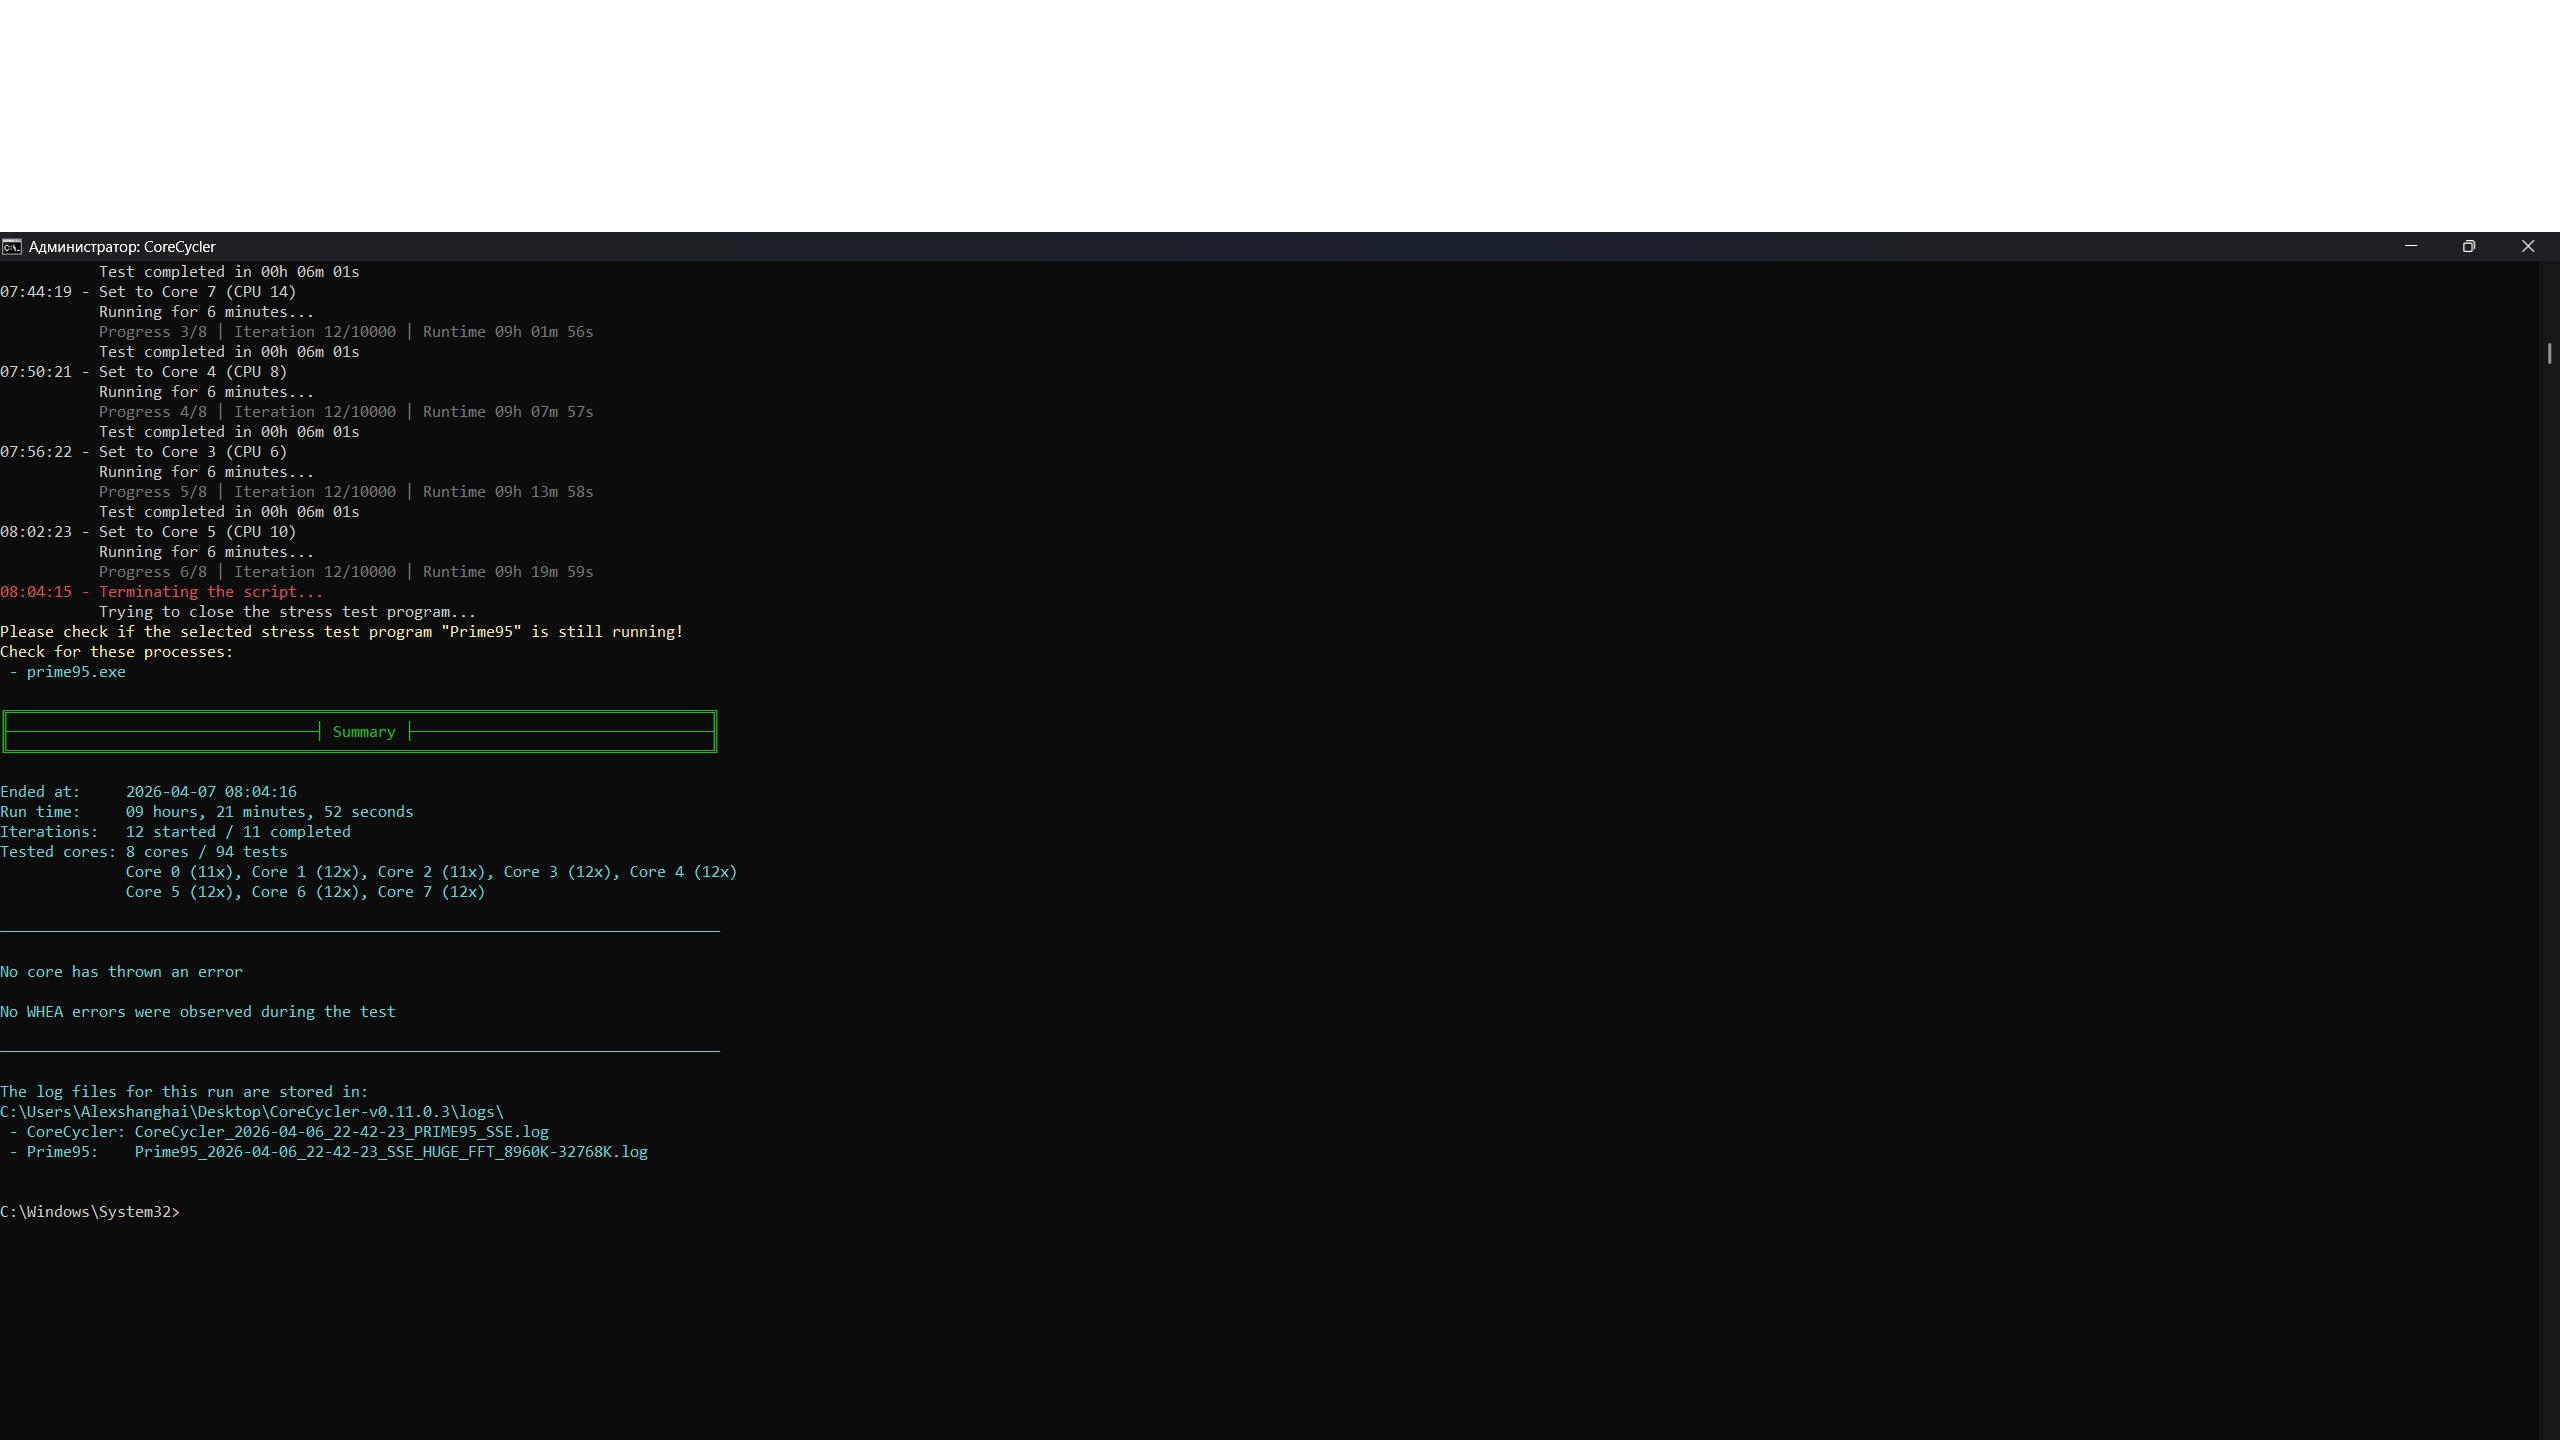
Task: Click the Run time value text
Action: (x=269, y=812)
